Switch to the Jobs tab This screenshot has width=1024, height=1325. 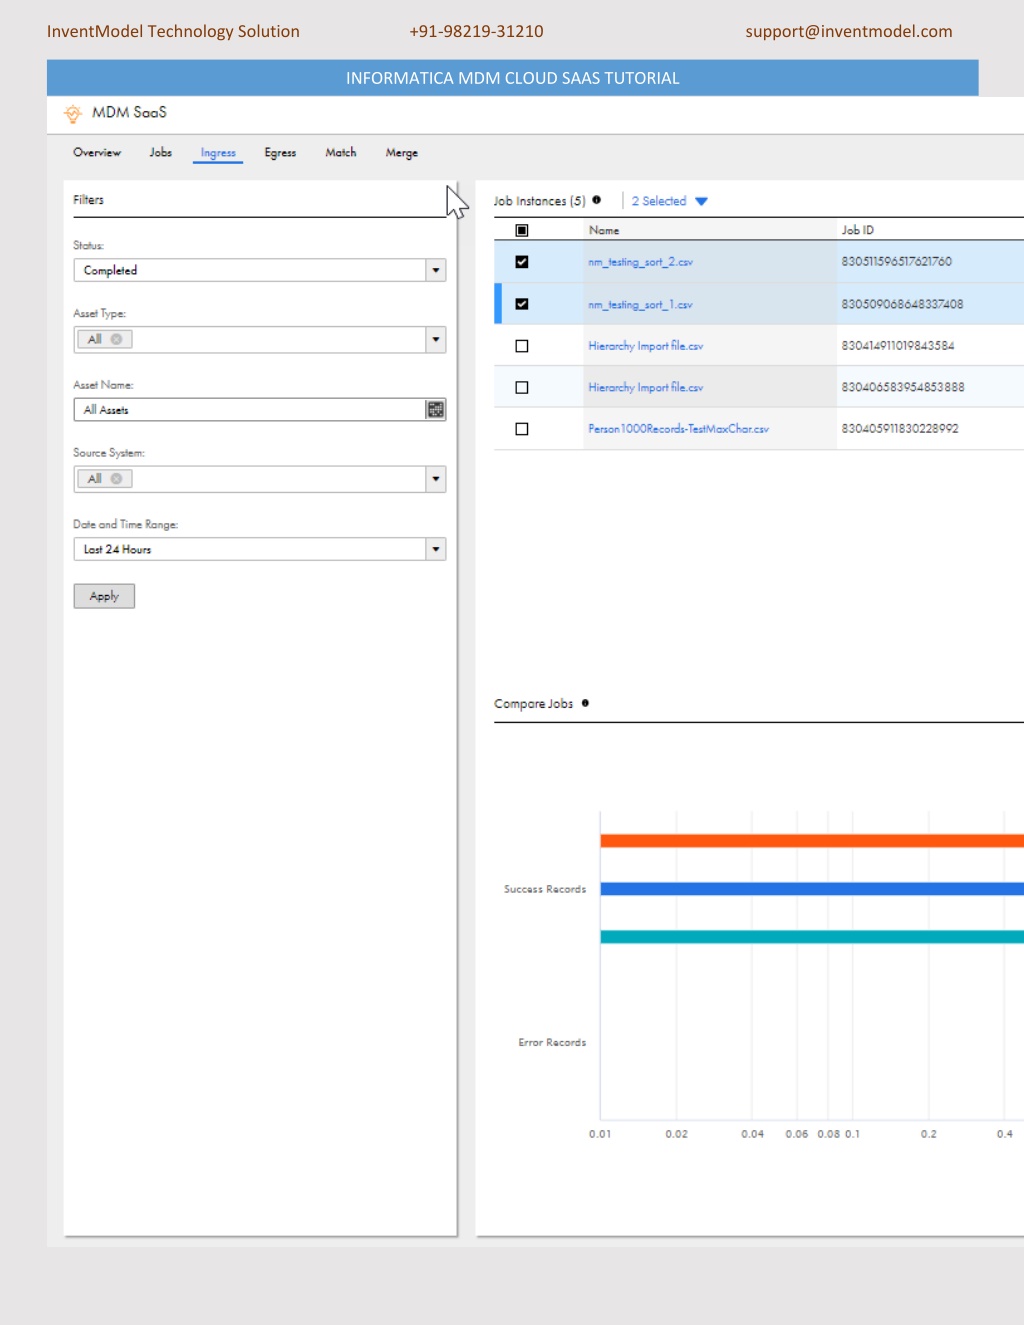[x=161, y=152]
